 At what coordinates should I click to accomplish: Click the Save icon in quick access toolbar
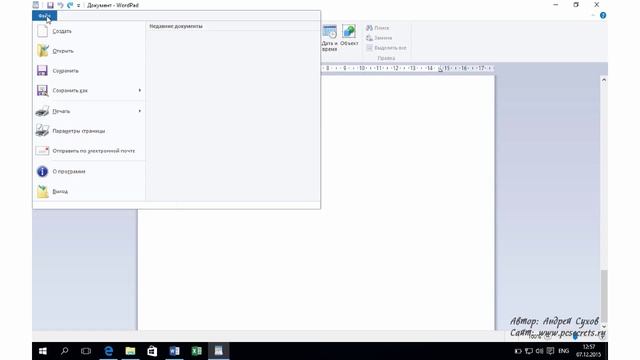50,5
